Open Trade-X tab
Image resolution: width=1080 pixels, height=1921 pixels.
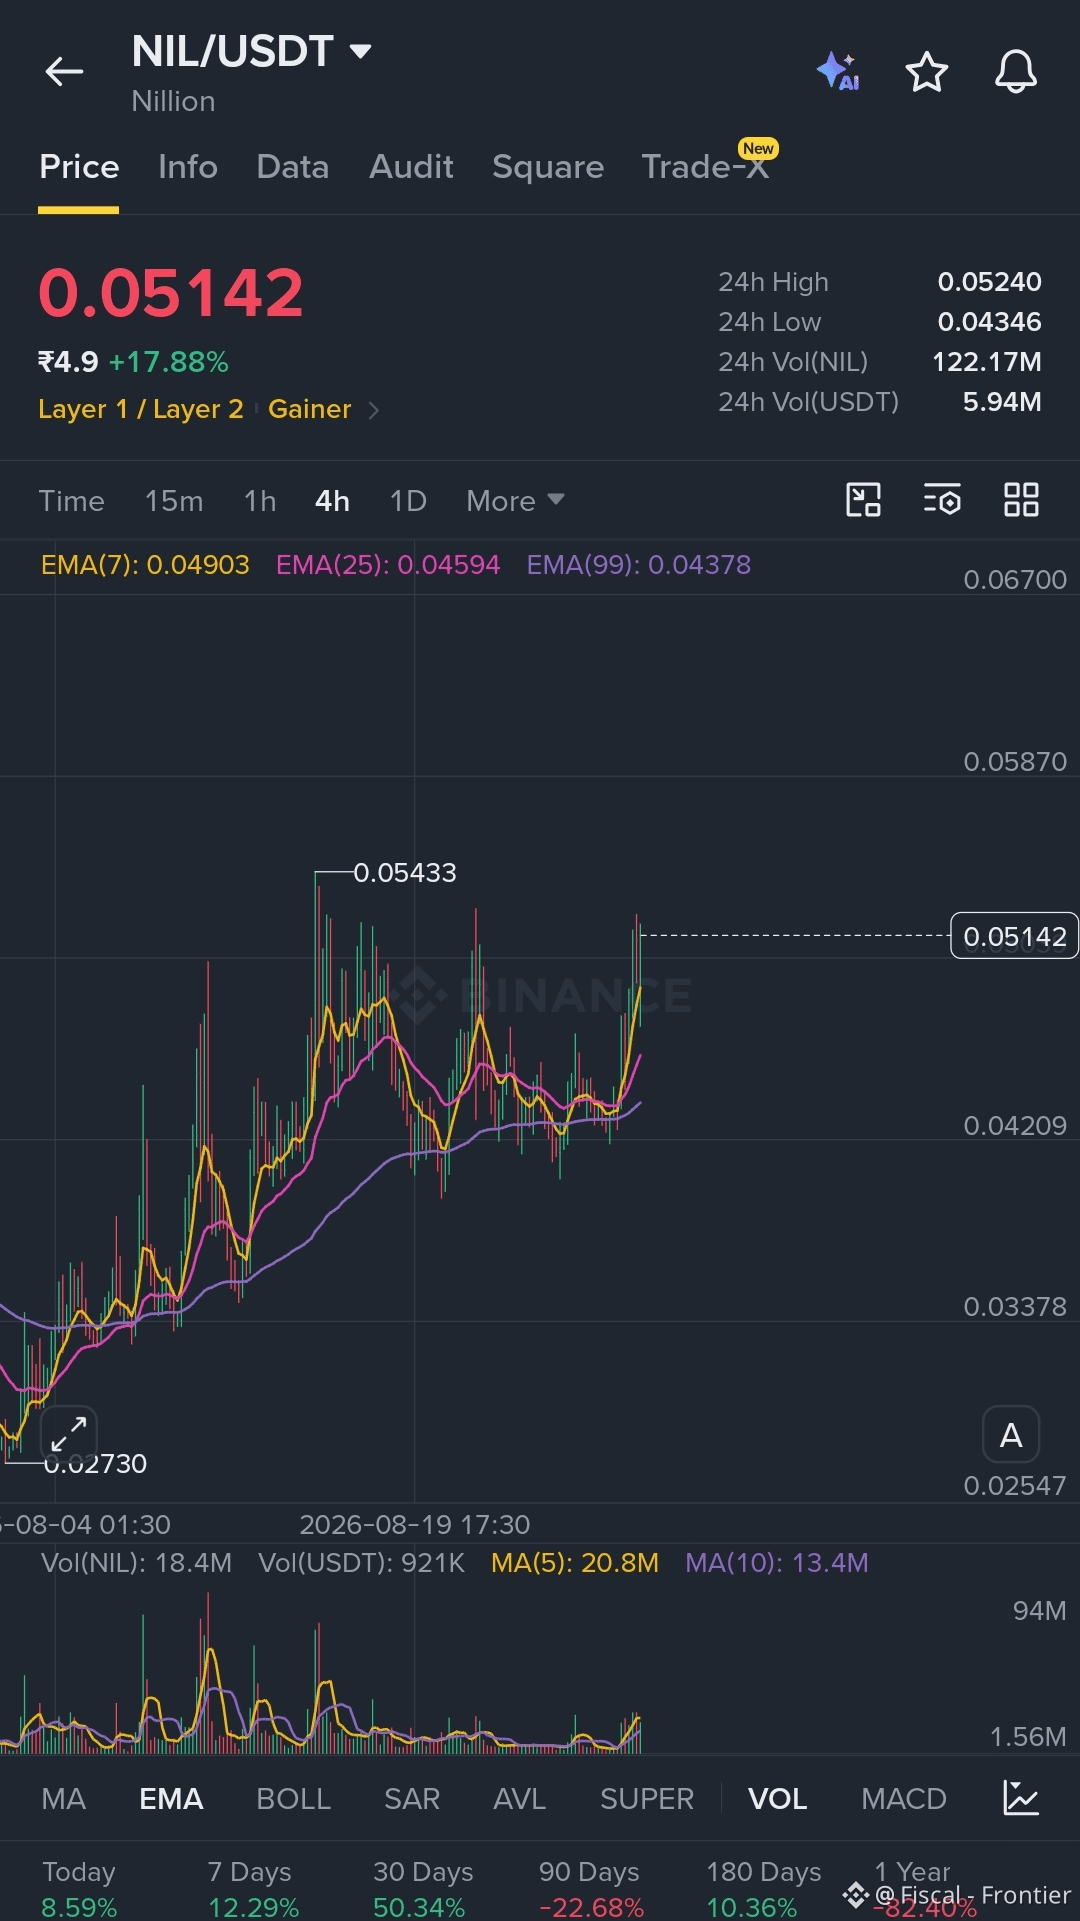(x=706, y=166)
